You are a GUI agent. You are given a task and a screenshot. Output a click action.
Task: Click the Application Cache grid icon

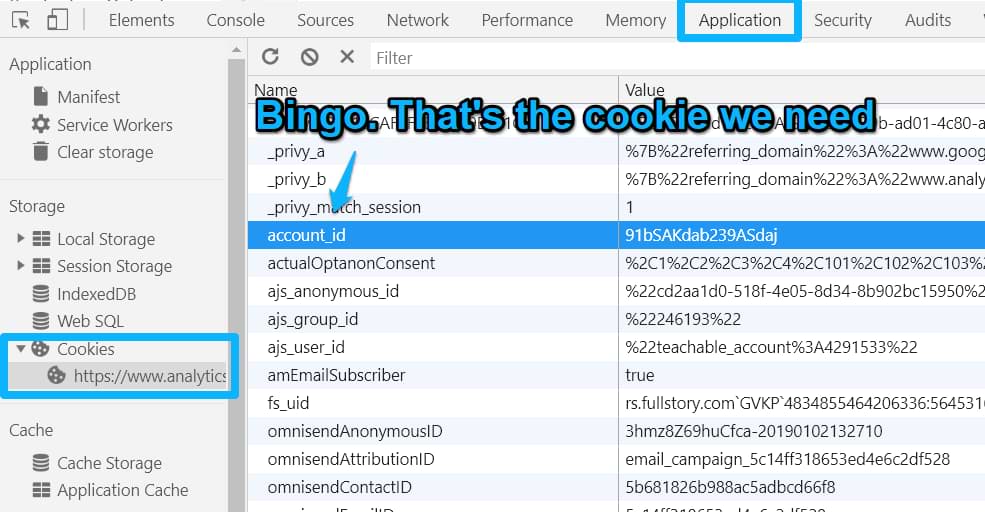(41, 489)
